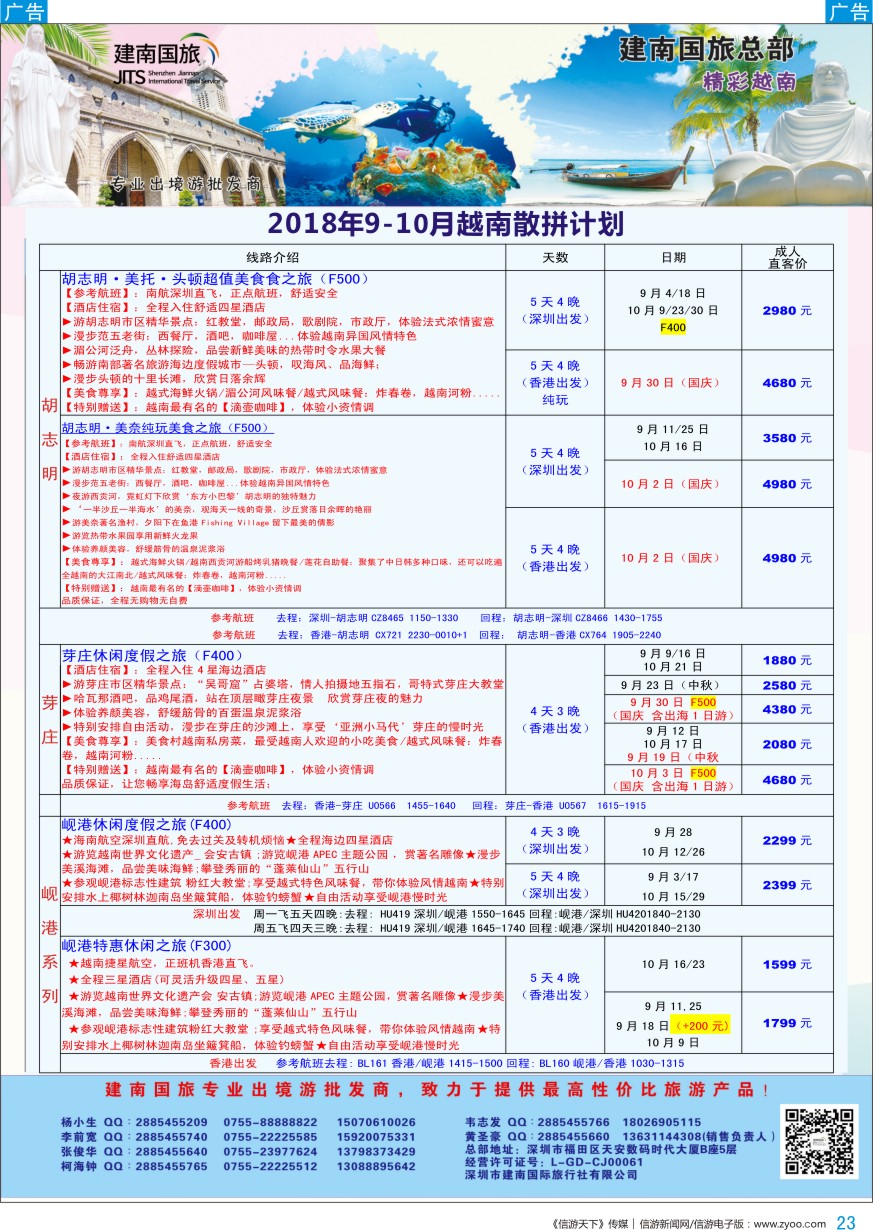The image size is (873, 1230).
Task: Open 岘港特惠休闲之旅 (F300) route title
Action: coord(148,945)
